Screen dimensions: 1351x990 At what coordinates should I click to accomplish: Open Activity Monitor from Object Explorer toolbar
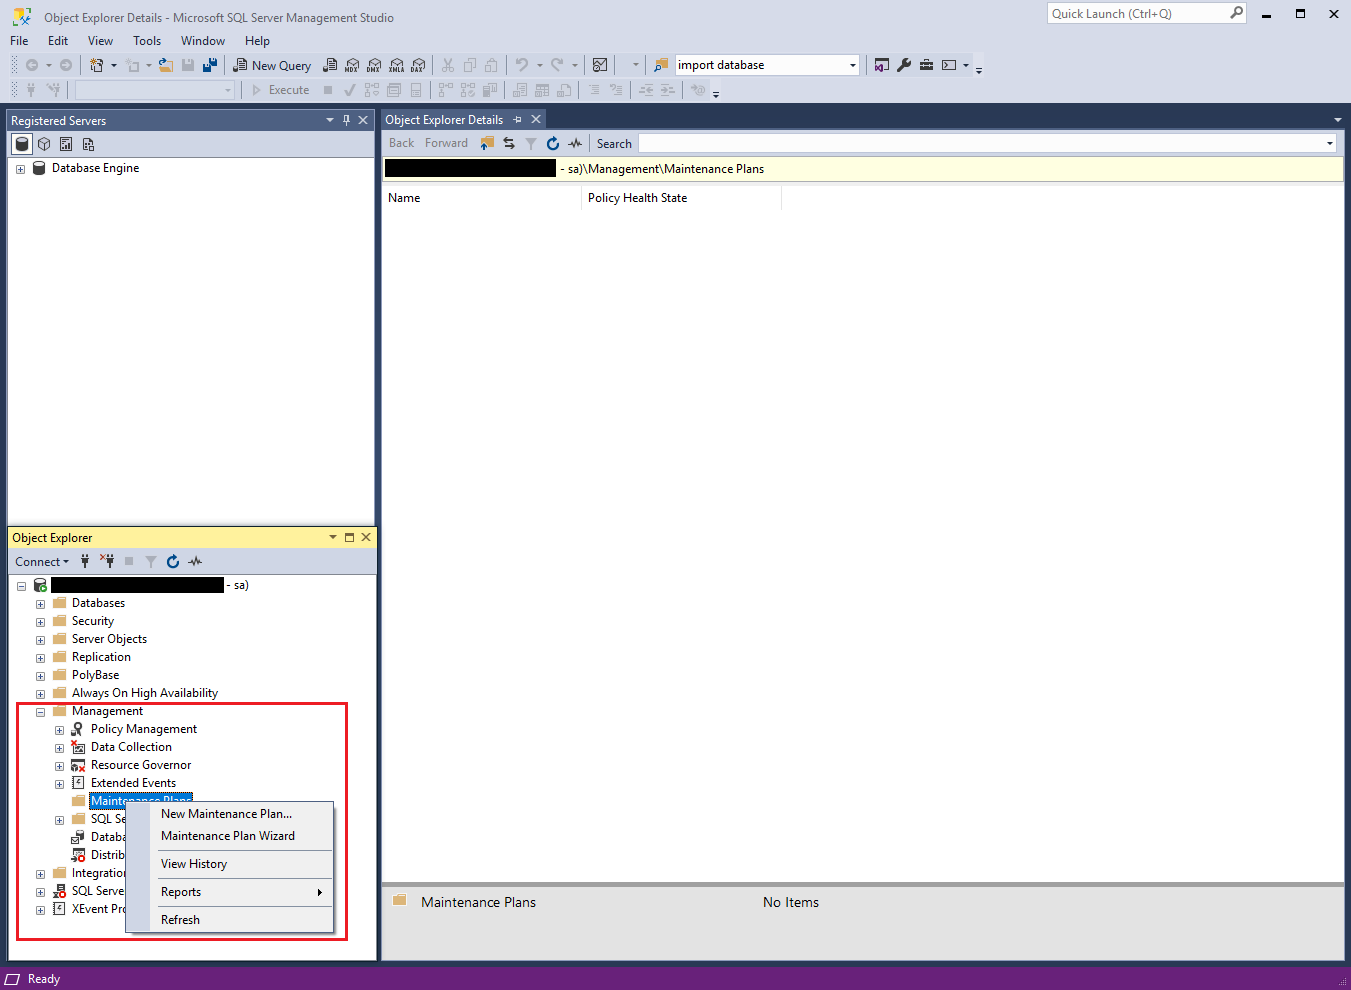click(195, 561)
